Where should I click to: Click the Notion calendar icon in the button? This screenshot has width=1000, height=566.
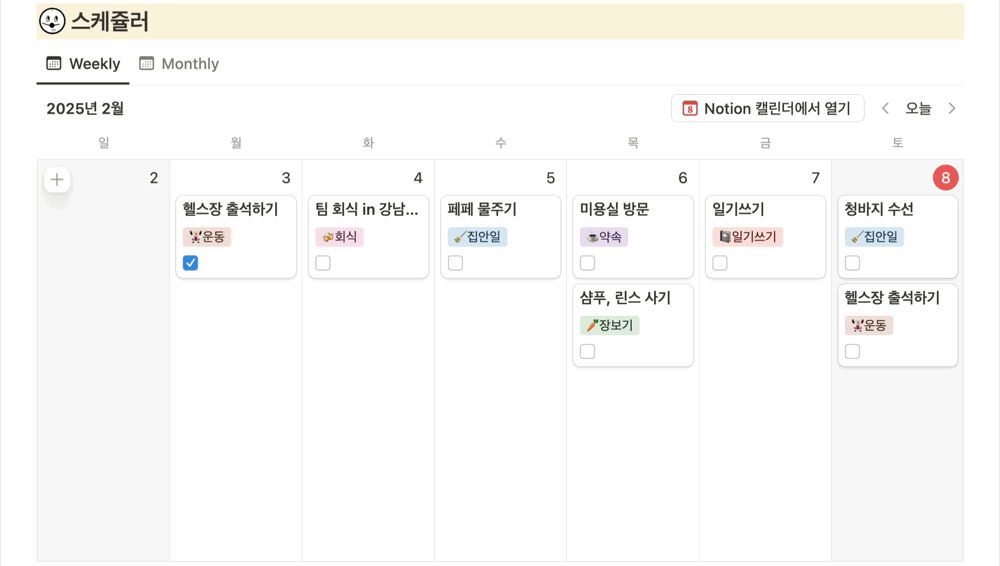pos(690,108)
